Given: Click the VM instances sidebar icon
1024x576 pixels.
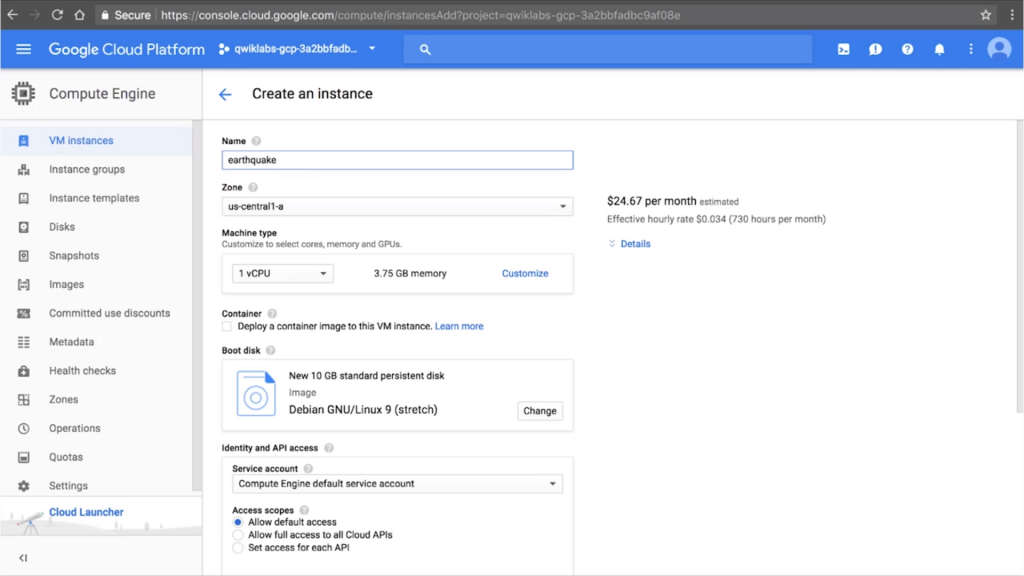Looking at the screenshot, I should pyautogui.click(x=24, y=140).
